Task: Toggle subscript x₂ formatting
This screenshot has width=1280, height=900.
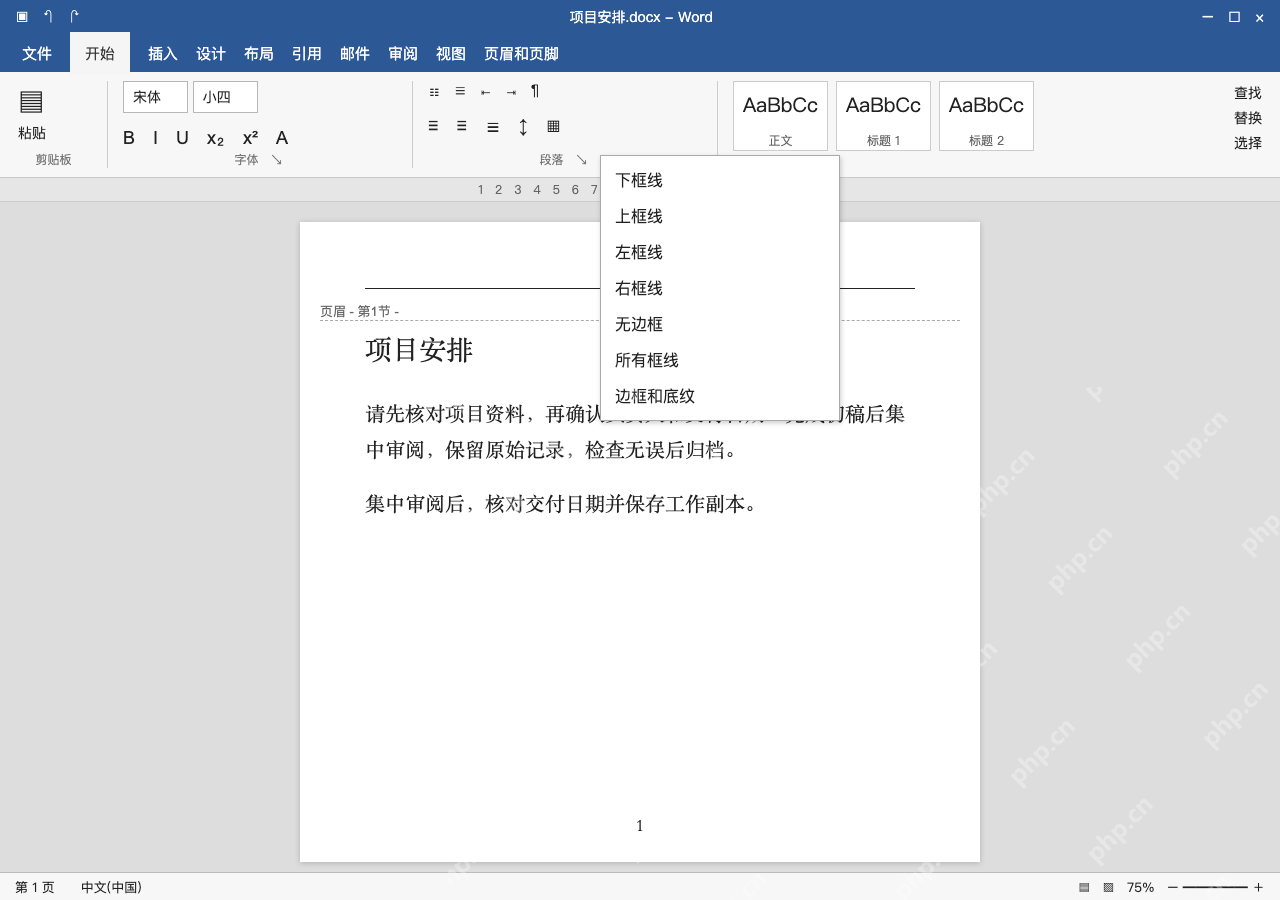Action: tap(215, 138)
